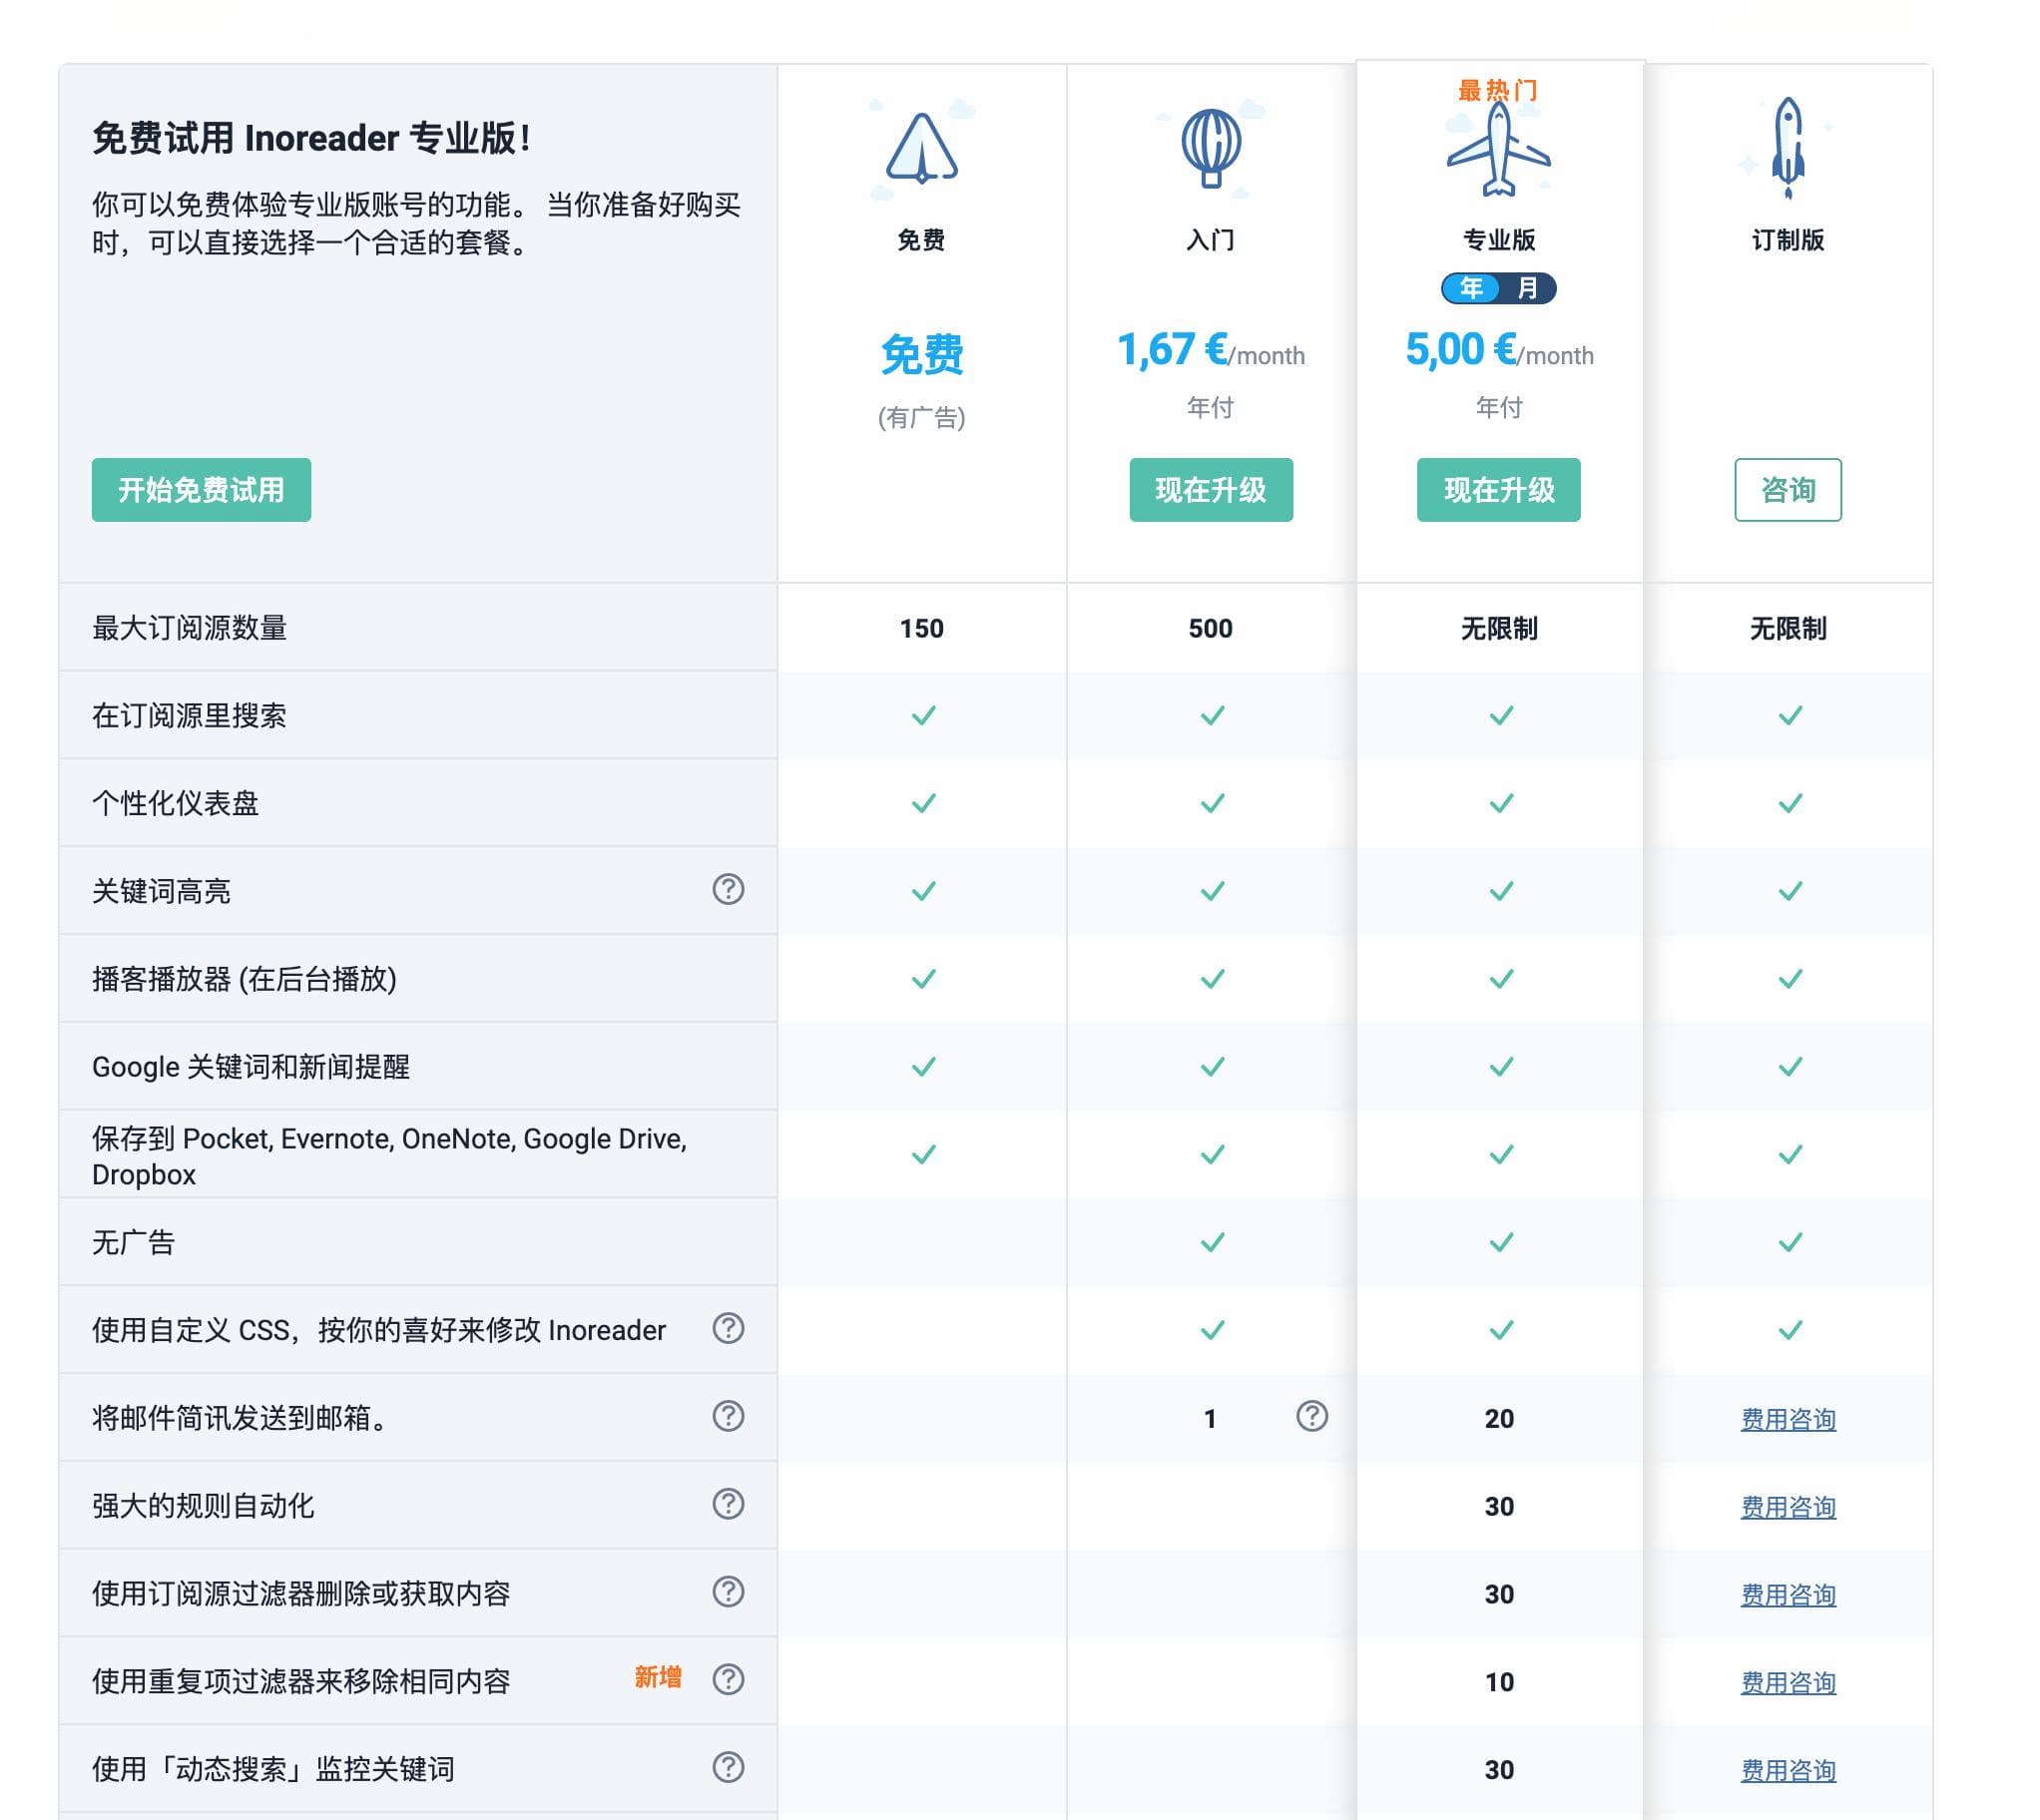The width and height of the screenshot is (2040, 1820).
Task: Click the 专业版 plan name
Action: click(x=1499, y=240)
